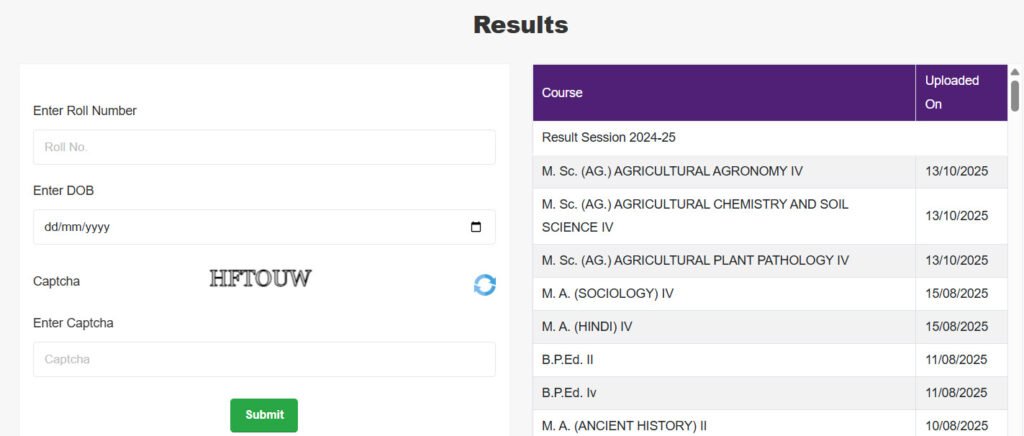Open M. A. (Ancient History) II result

point(624,425)
